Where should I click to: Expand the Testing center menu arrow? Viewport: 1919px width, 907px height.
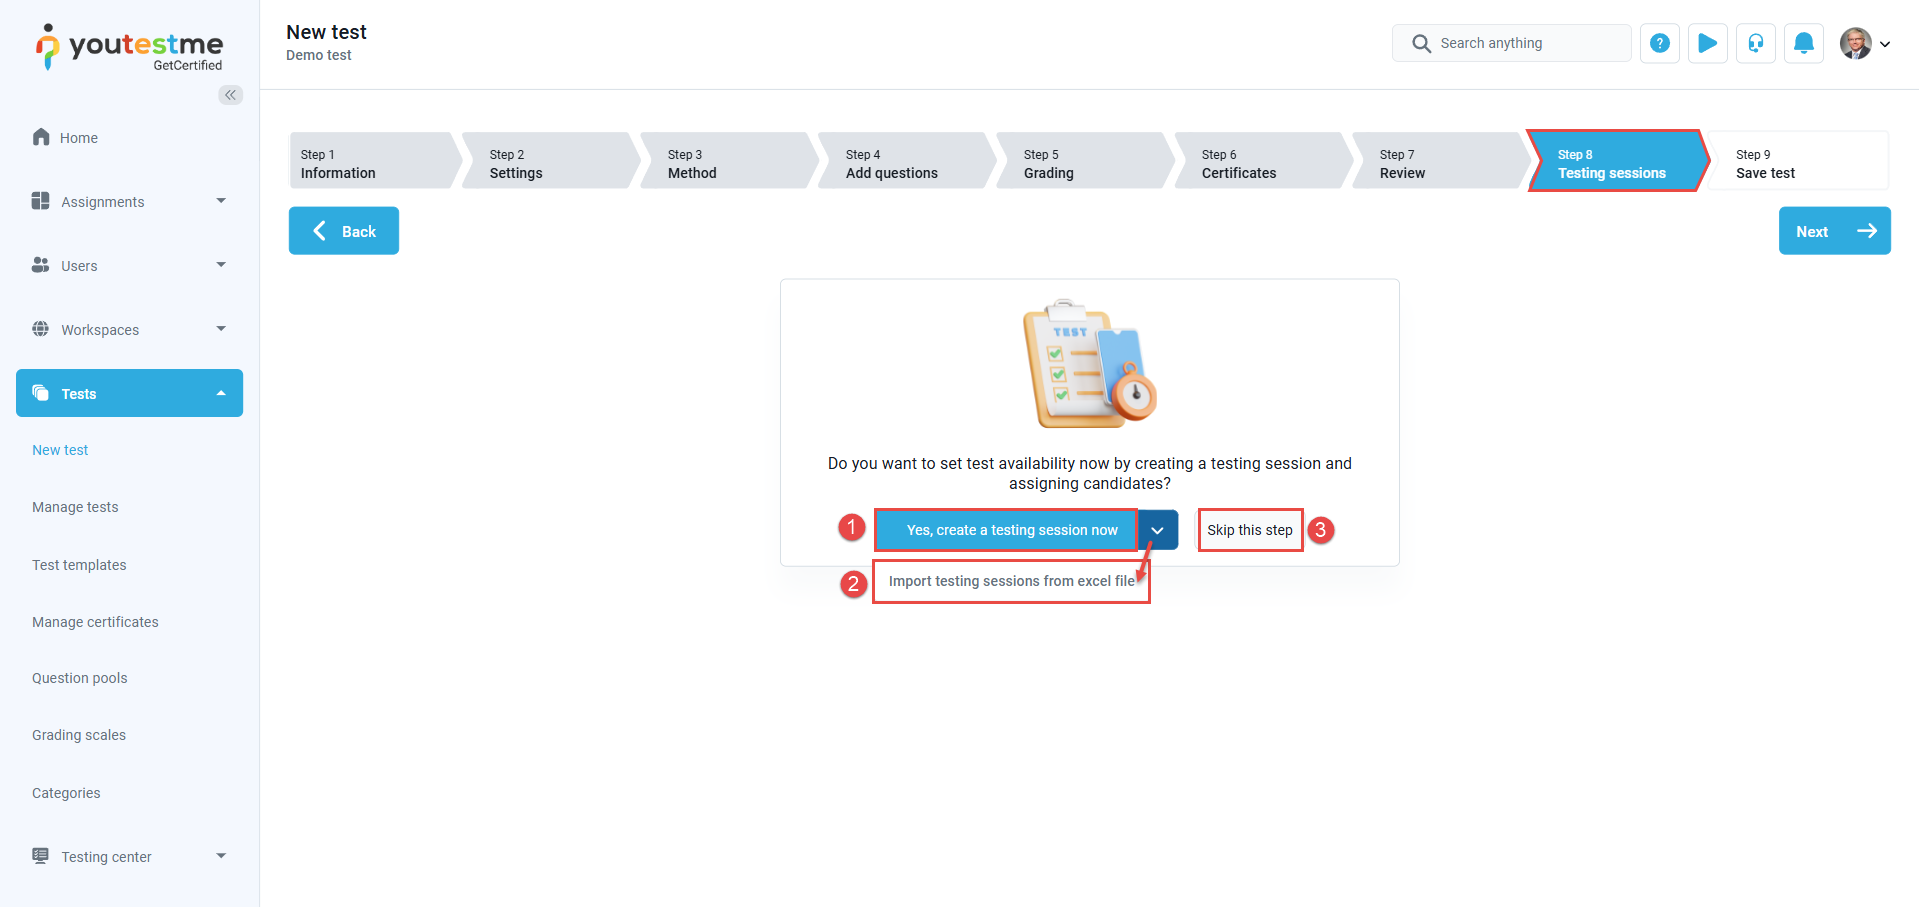(221, 856)
